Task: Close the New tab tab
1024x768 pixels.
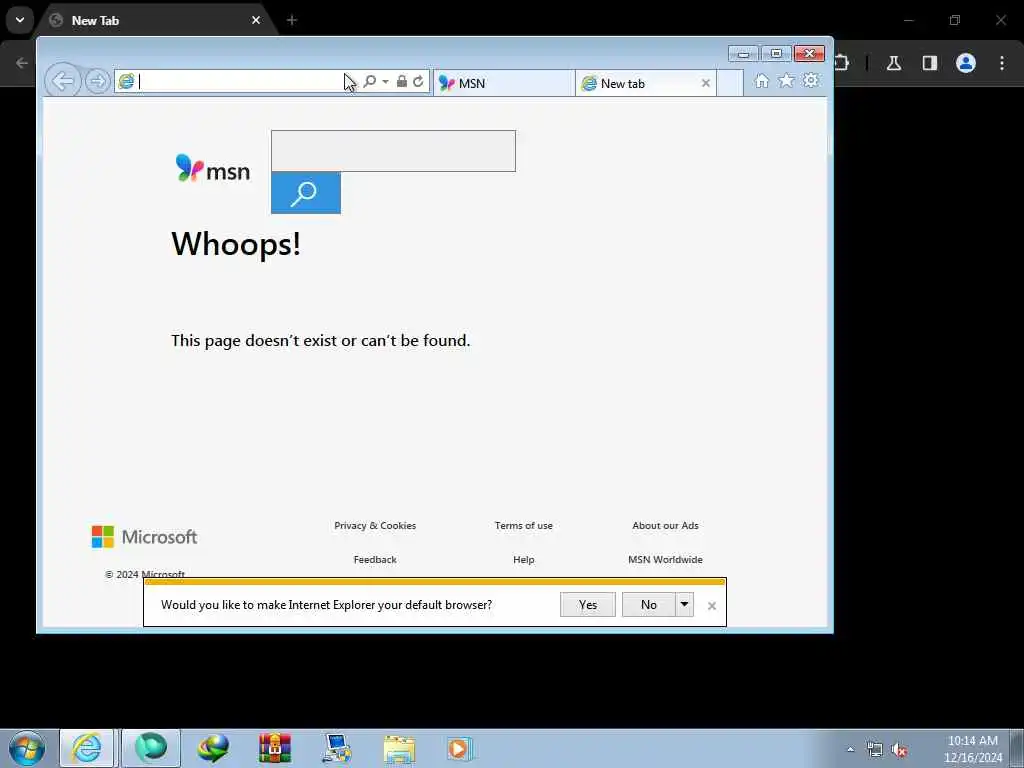Action: pos(705,83)
